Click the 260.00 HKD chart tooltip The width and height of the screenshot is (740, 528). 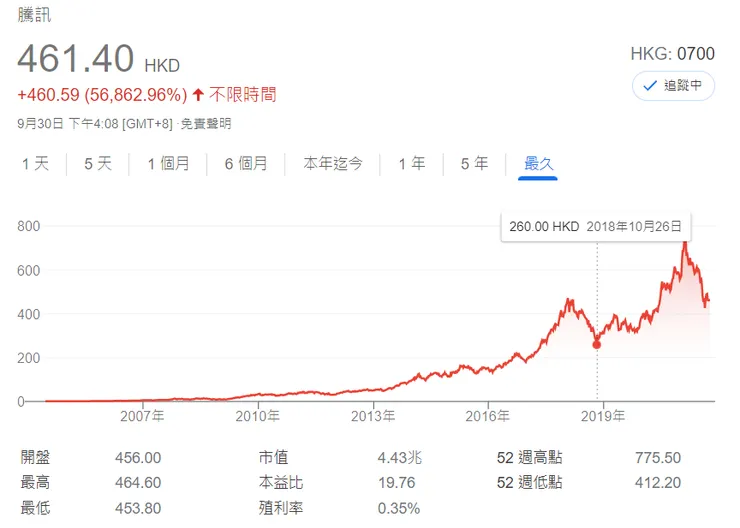(x=596, y=227)
